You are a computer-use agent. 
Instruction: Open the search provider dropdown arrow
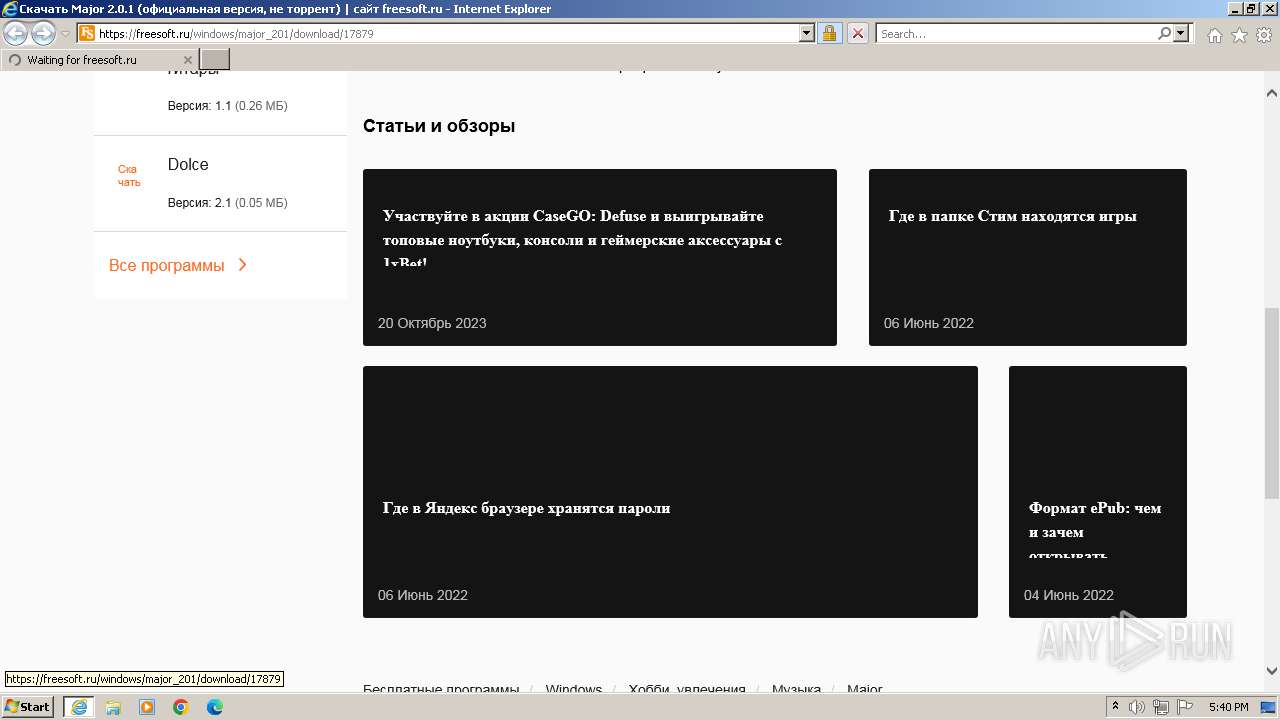point(1182,33)
